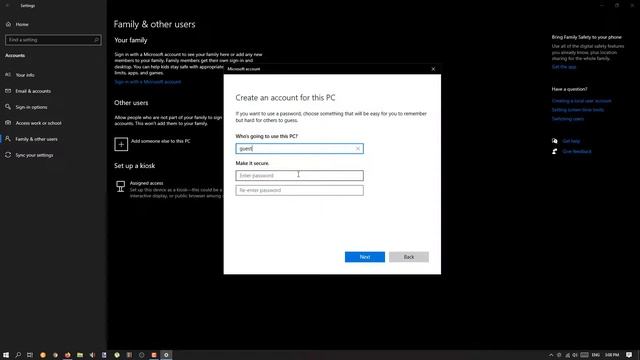The height and width of the screenshot is (360, 640).
Task: Clear the username field with X
Action: point(358,149)
